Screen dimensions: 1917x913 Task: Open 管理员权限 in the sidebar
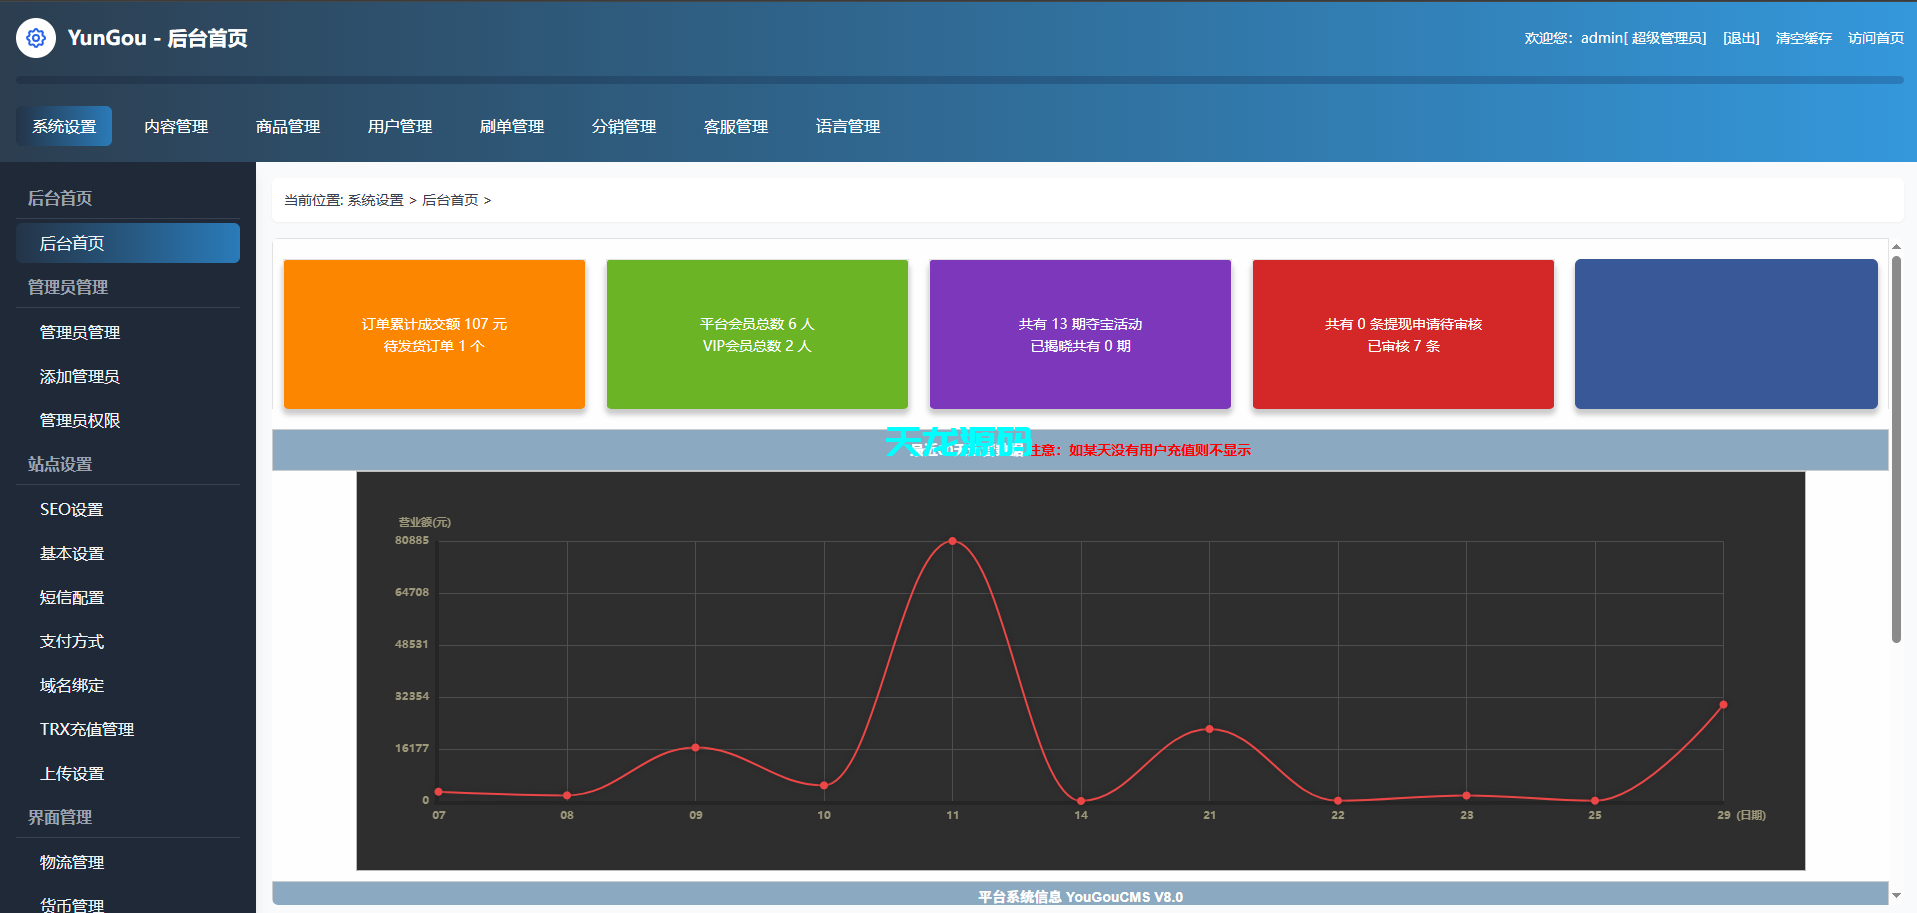[80, 421]
